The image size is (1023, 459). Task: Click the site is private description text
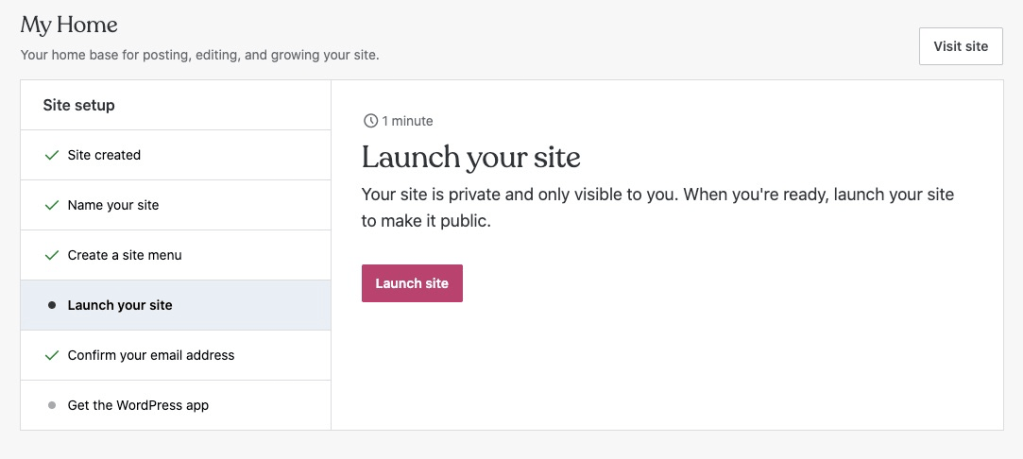click(x=657, y=207)
